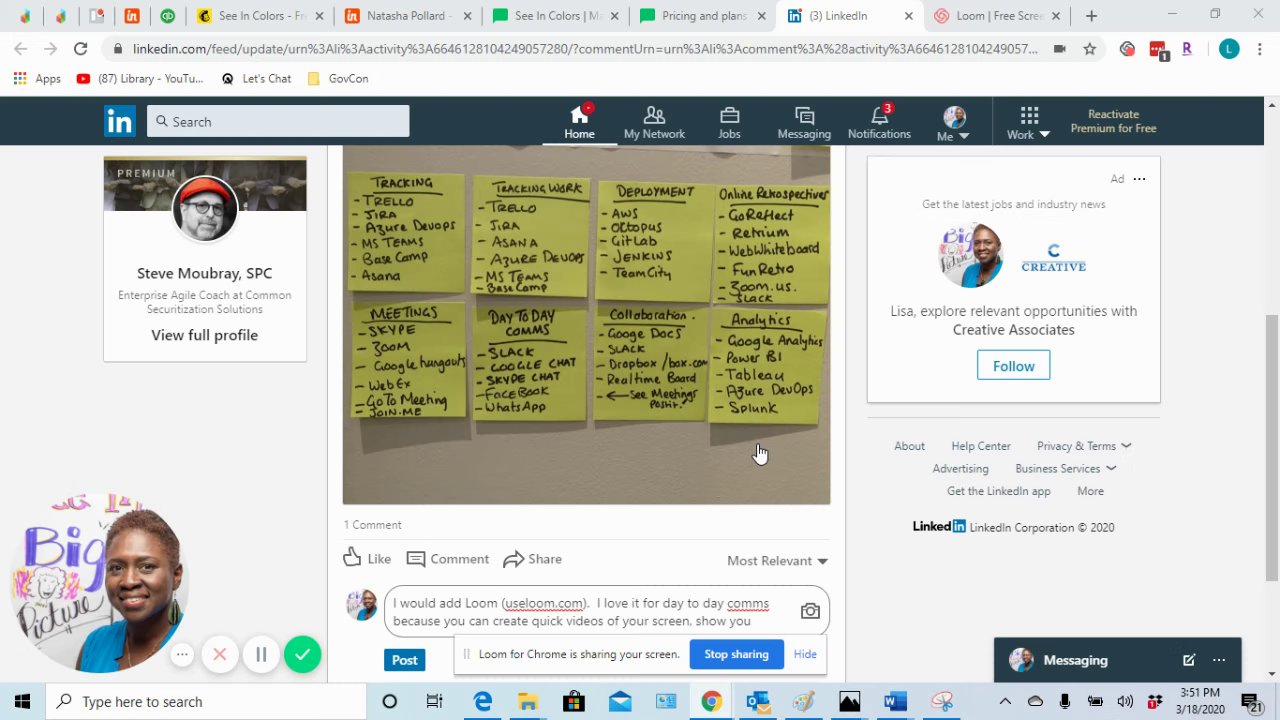Image resolution: width=1280 pixels, height=720 pixels.
Task: Like the post
Action: click(x=367, y=559)
